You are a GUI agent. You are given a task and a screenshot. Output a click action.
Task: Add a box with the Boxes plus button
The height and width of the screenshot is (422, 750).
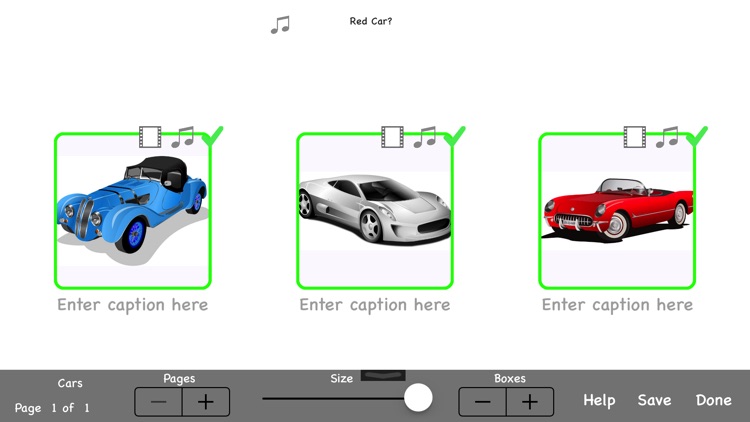click(x=529, y=402)
